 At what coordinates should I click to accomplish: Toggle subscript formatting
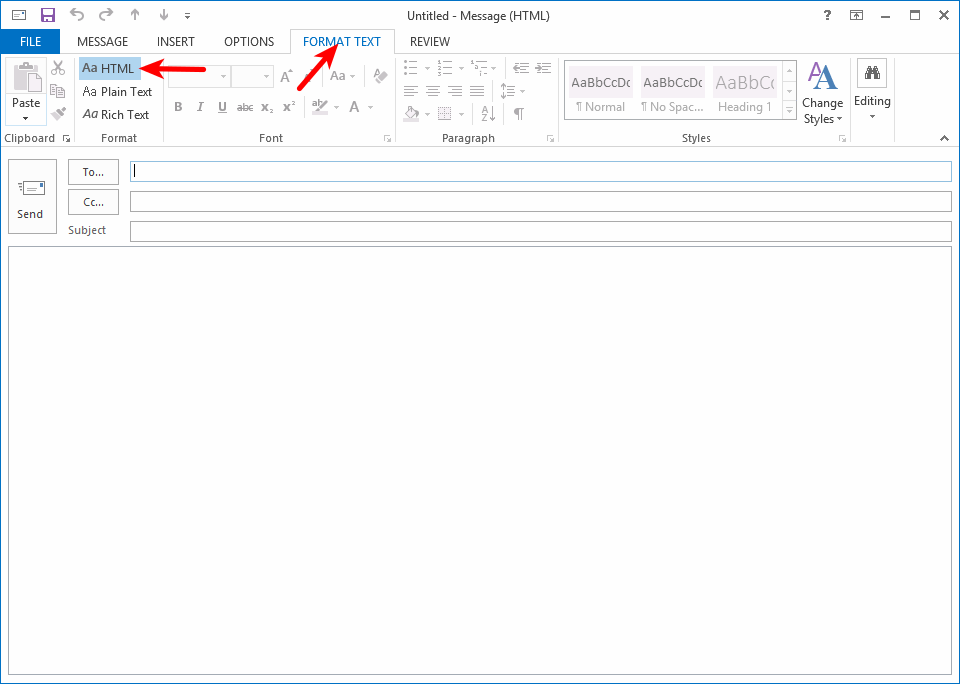pyautogui.click(x=267, y=108)
